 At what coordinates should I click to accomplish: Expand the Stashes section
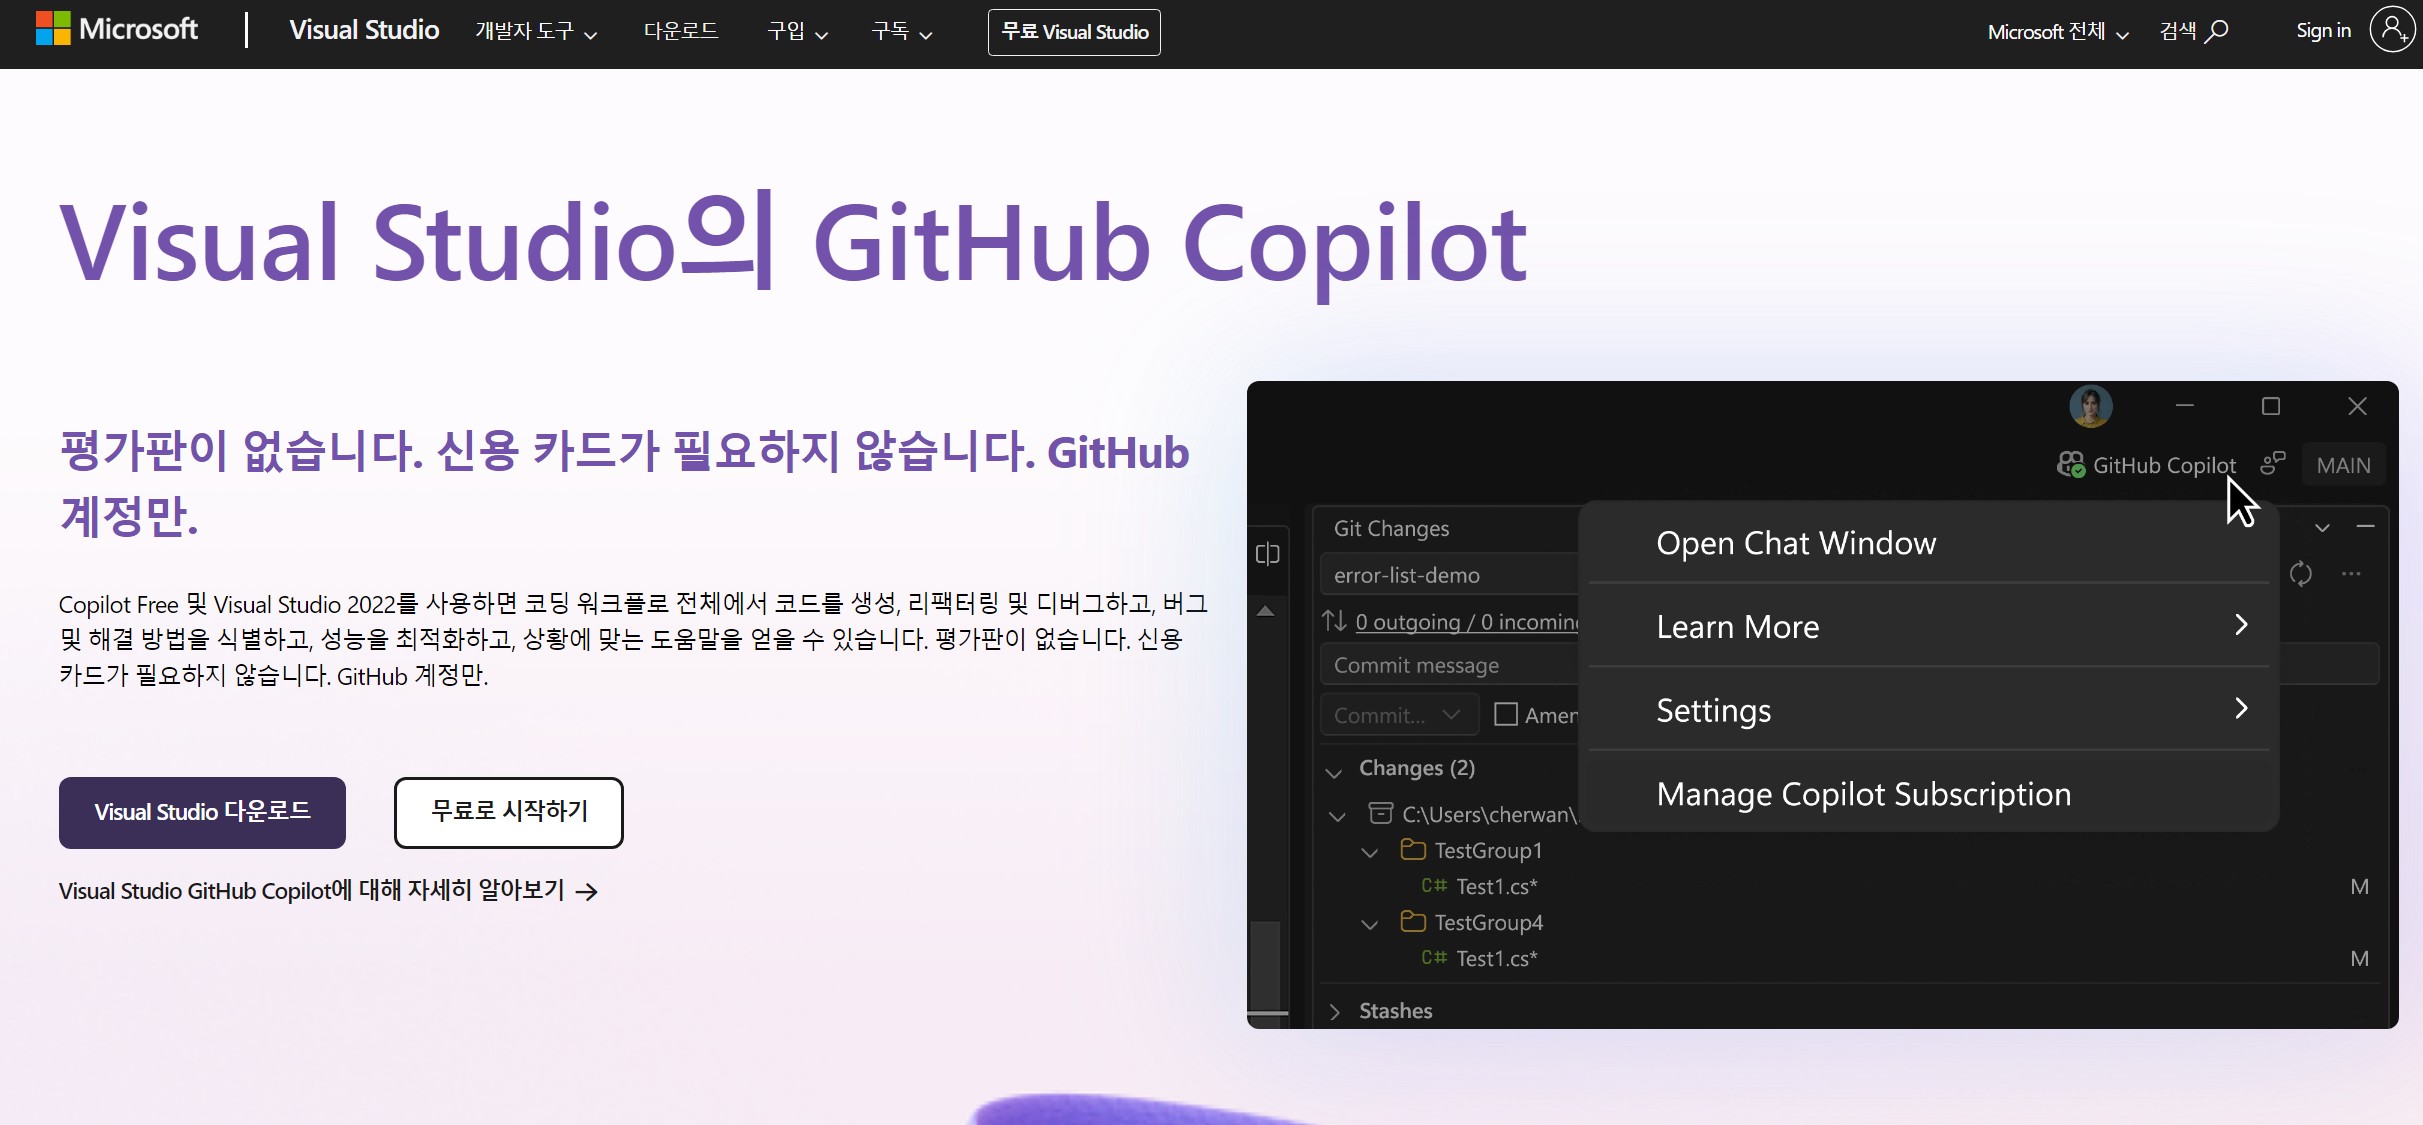coord(1335,1011)
